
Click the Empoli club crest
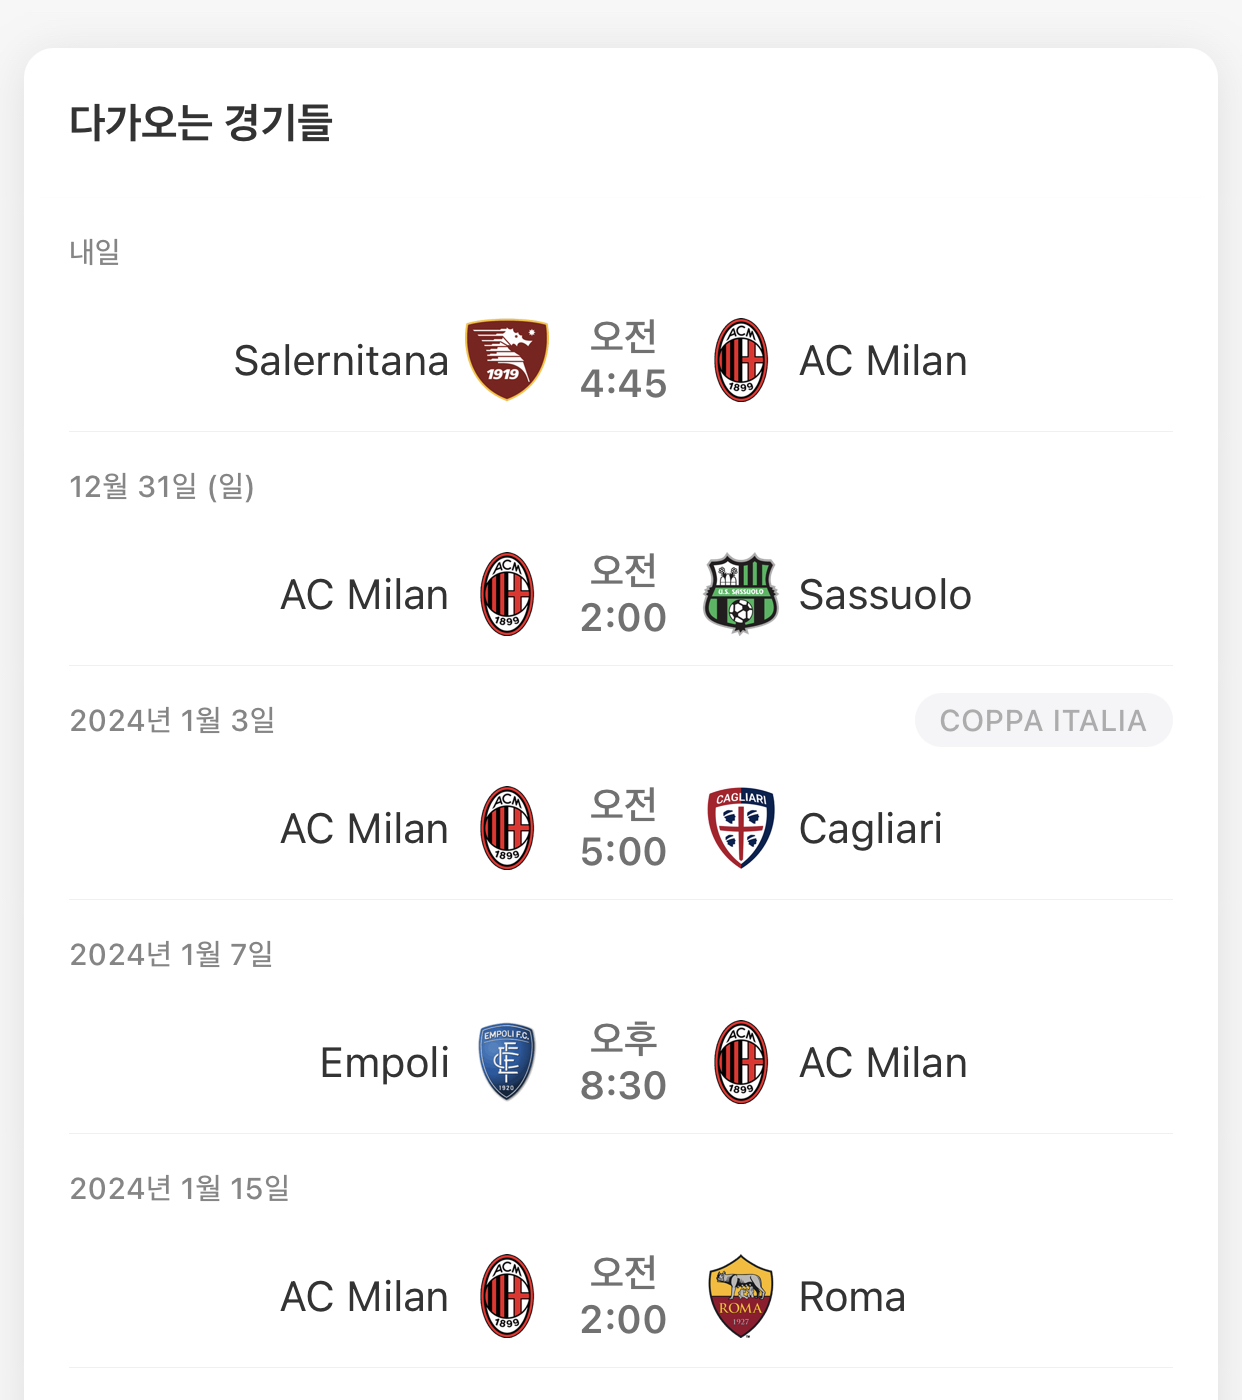tap(507, 1062)
